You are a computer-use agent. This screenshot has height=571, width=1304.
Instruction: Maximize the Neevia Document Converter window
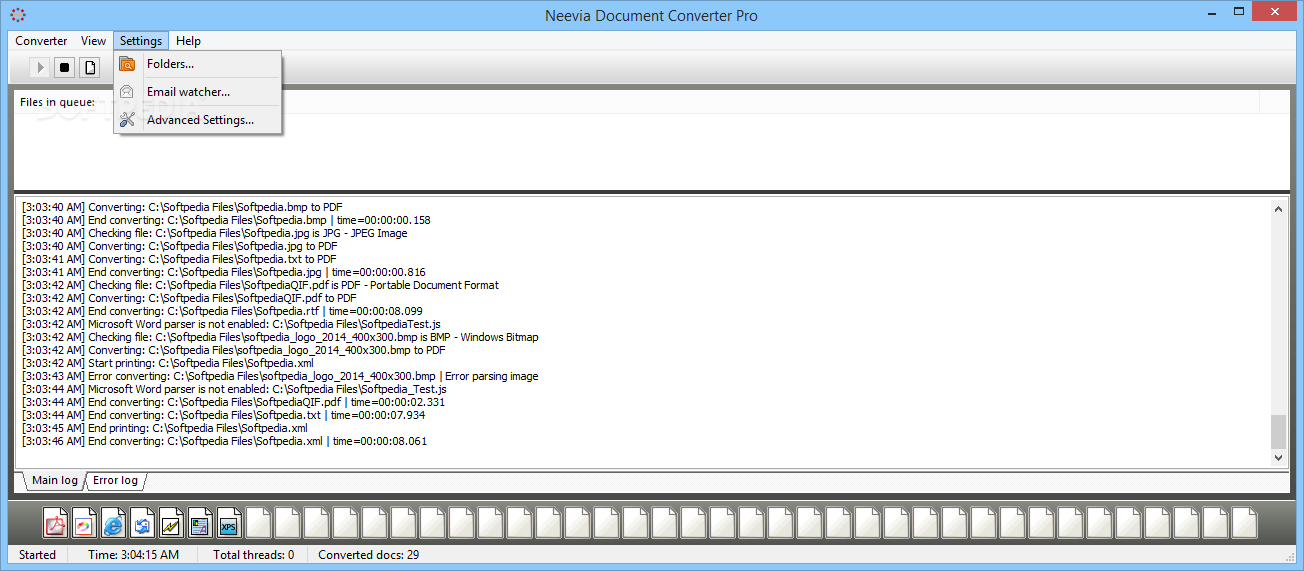coord(1240,11)
